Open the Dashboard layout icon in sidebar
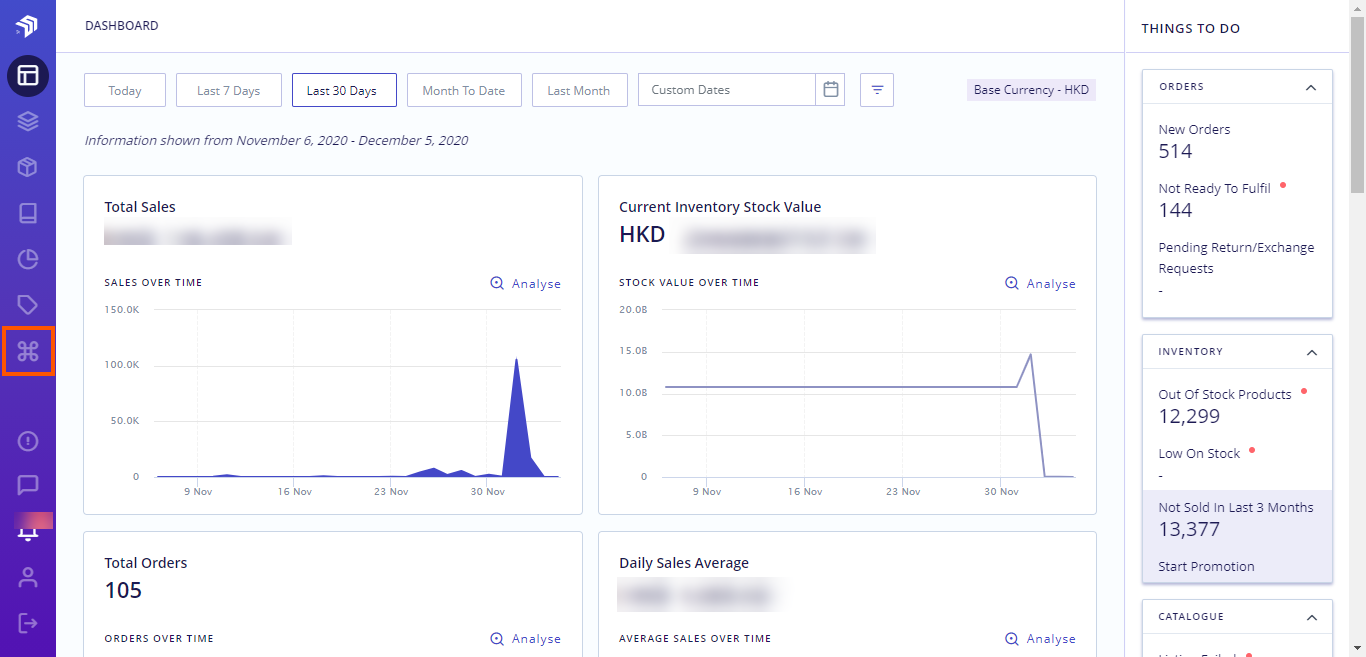Image resolution: width=1366 pixels, height=657 pixels. click(x=28, y=75)
